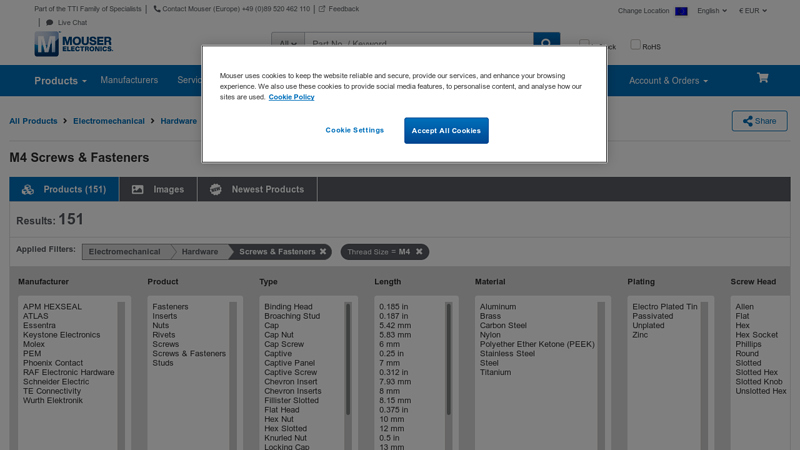Image resolution: width=800 pixels, height=450 pixels.
Task: Toggle the RoHS checkbox
Action: pyautogui.click(x=635, y=44)
